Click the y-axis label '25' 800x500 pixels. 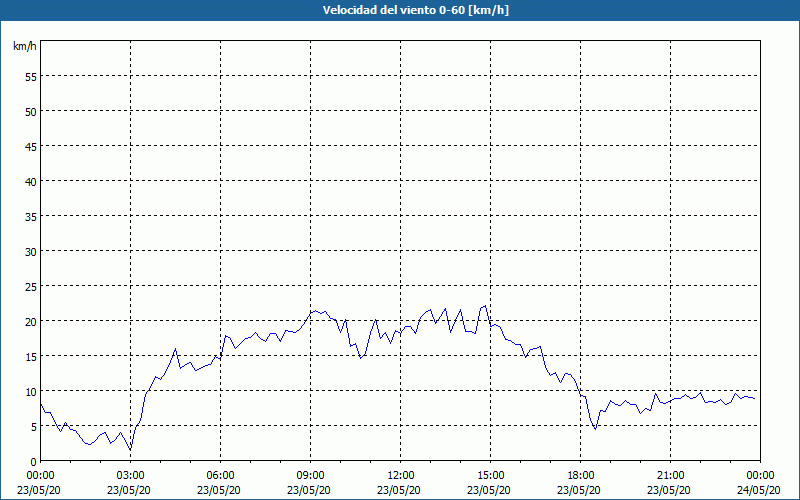click(x=31, y=287)
